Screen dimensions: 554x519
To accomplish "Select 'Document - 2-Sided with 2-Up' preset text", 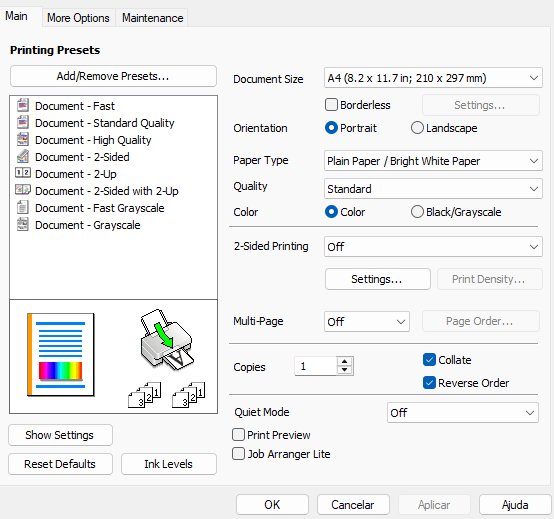I will (107, 191).
